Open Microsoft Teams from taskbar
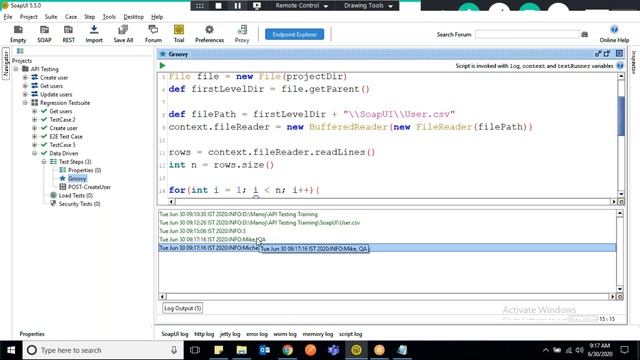640x360 pixels. pos(333,350)
